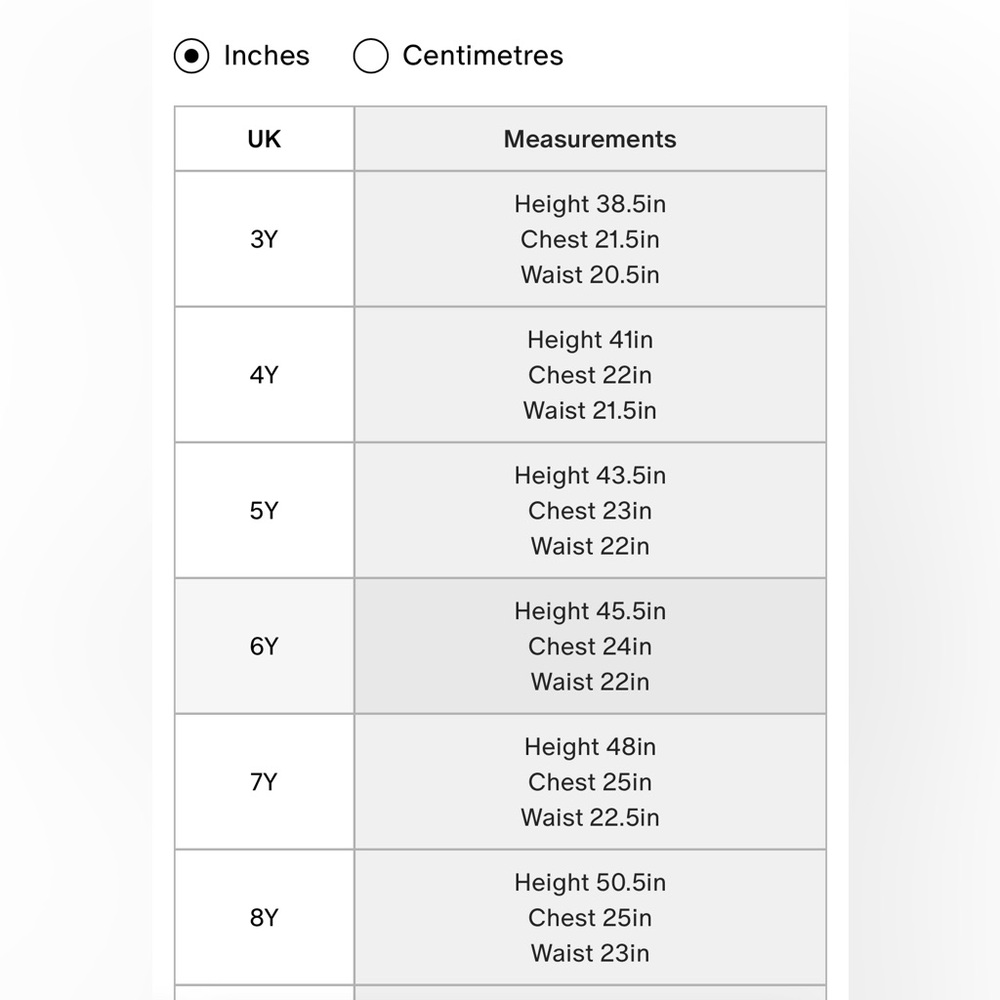Click the Centimetres label text
1000x1000 pixels.
(483, 55)
